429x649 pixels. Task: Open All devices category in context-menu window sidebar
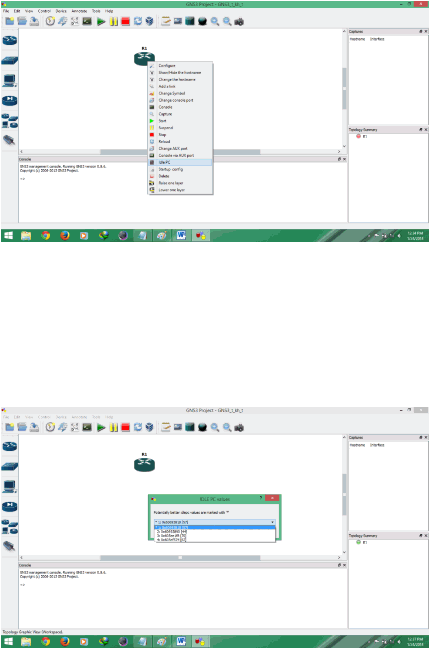[10, 120]
